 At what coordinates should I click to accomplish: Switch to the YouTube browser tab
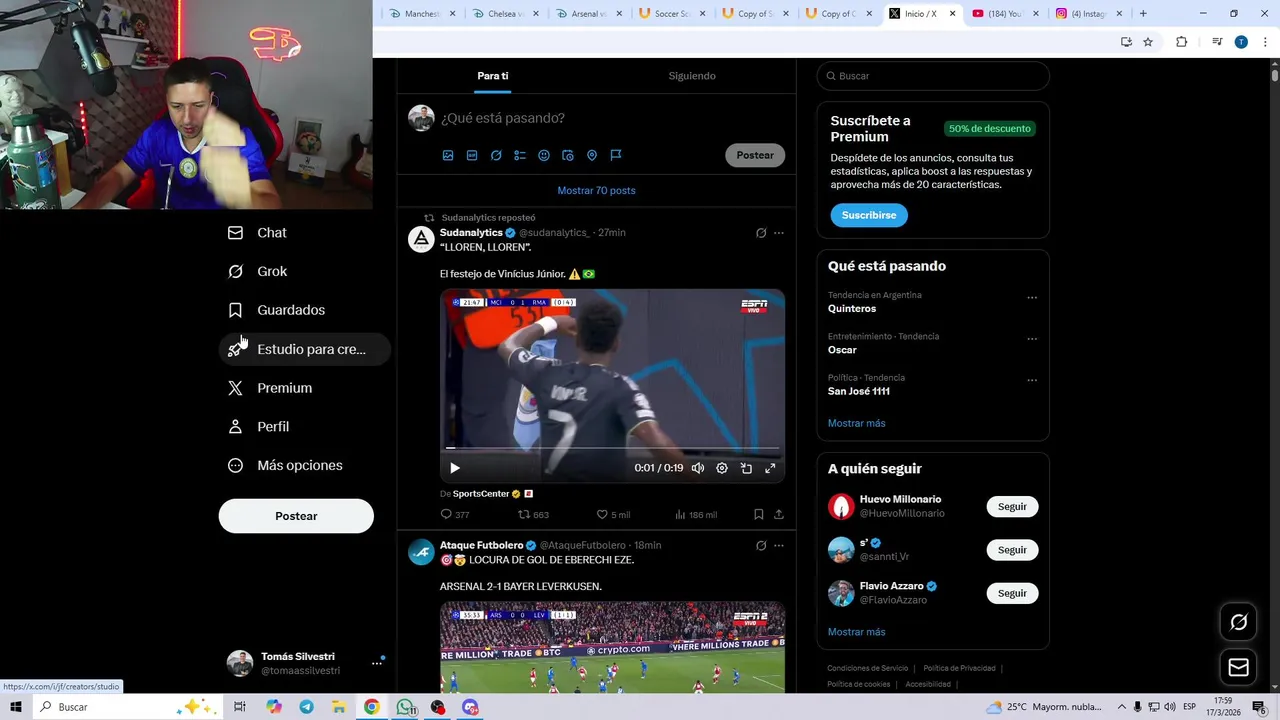click(1003, 14)
